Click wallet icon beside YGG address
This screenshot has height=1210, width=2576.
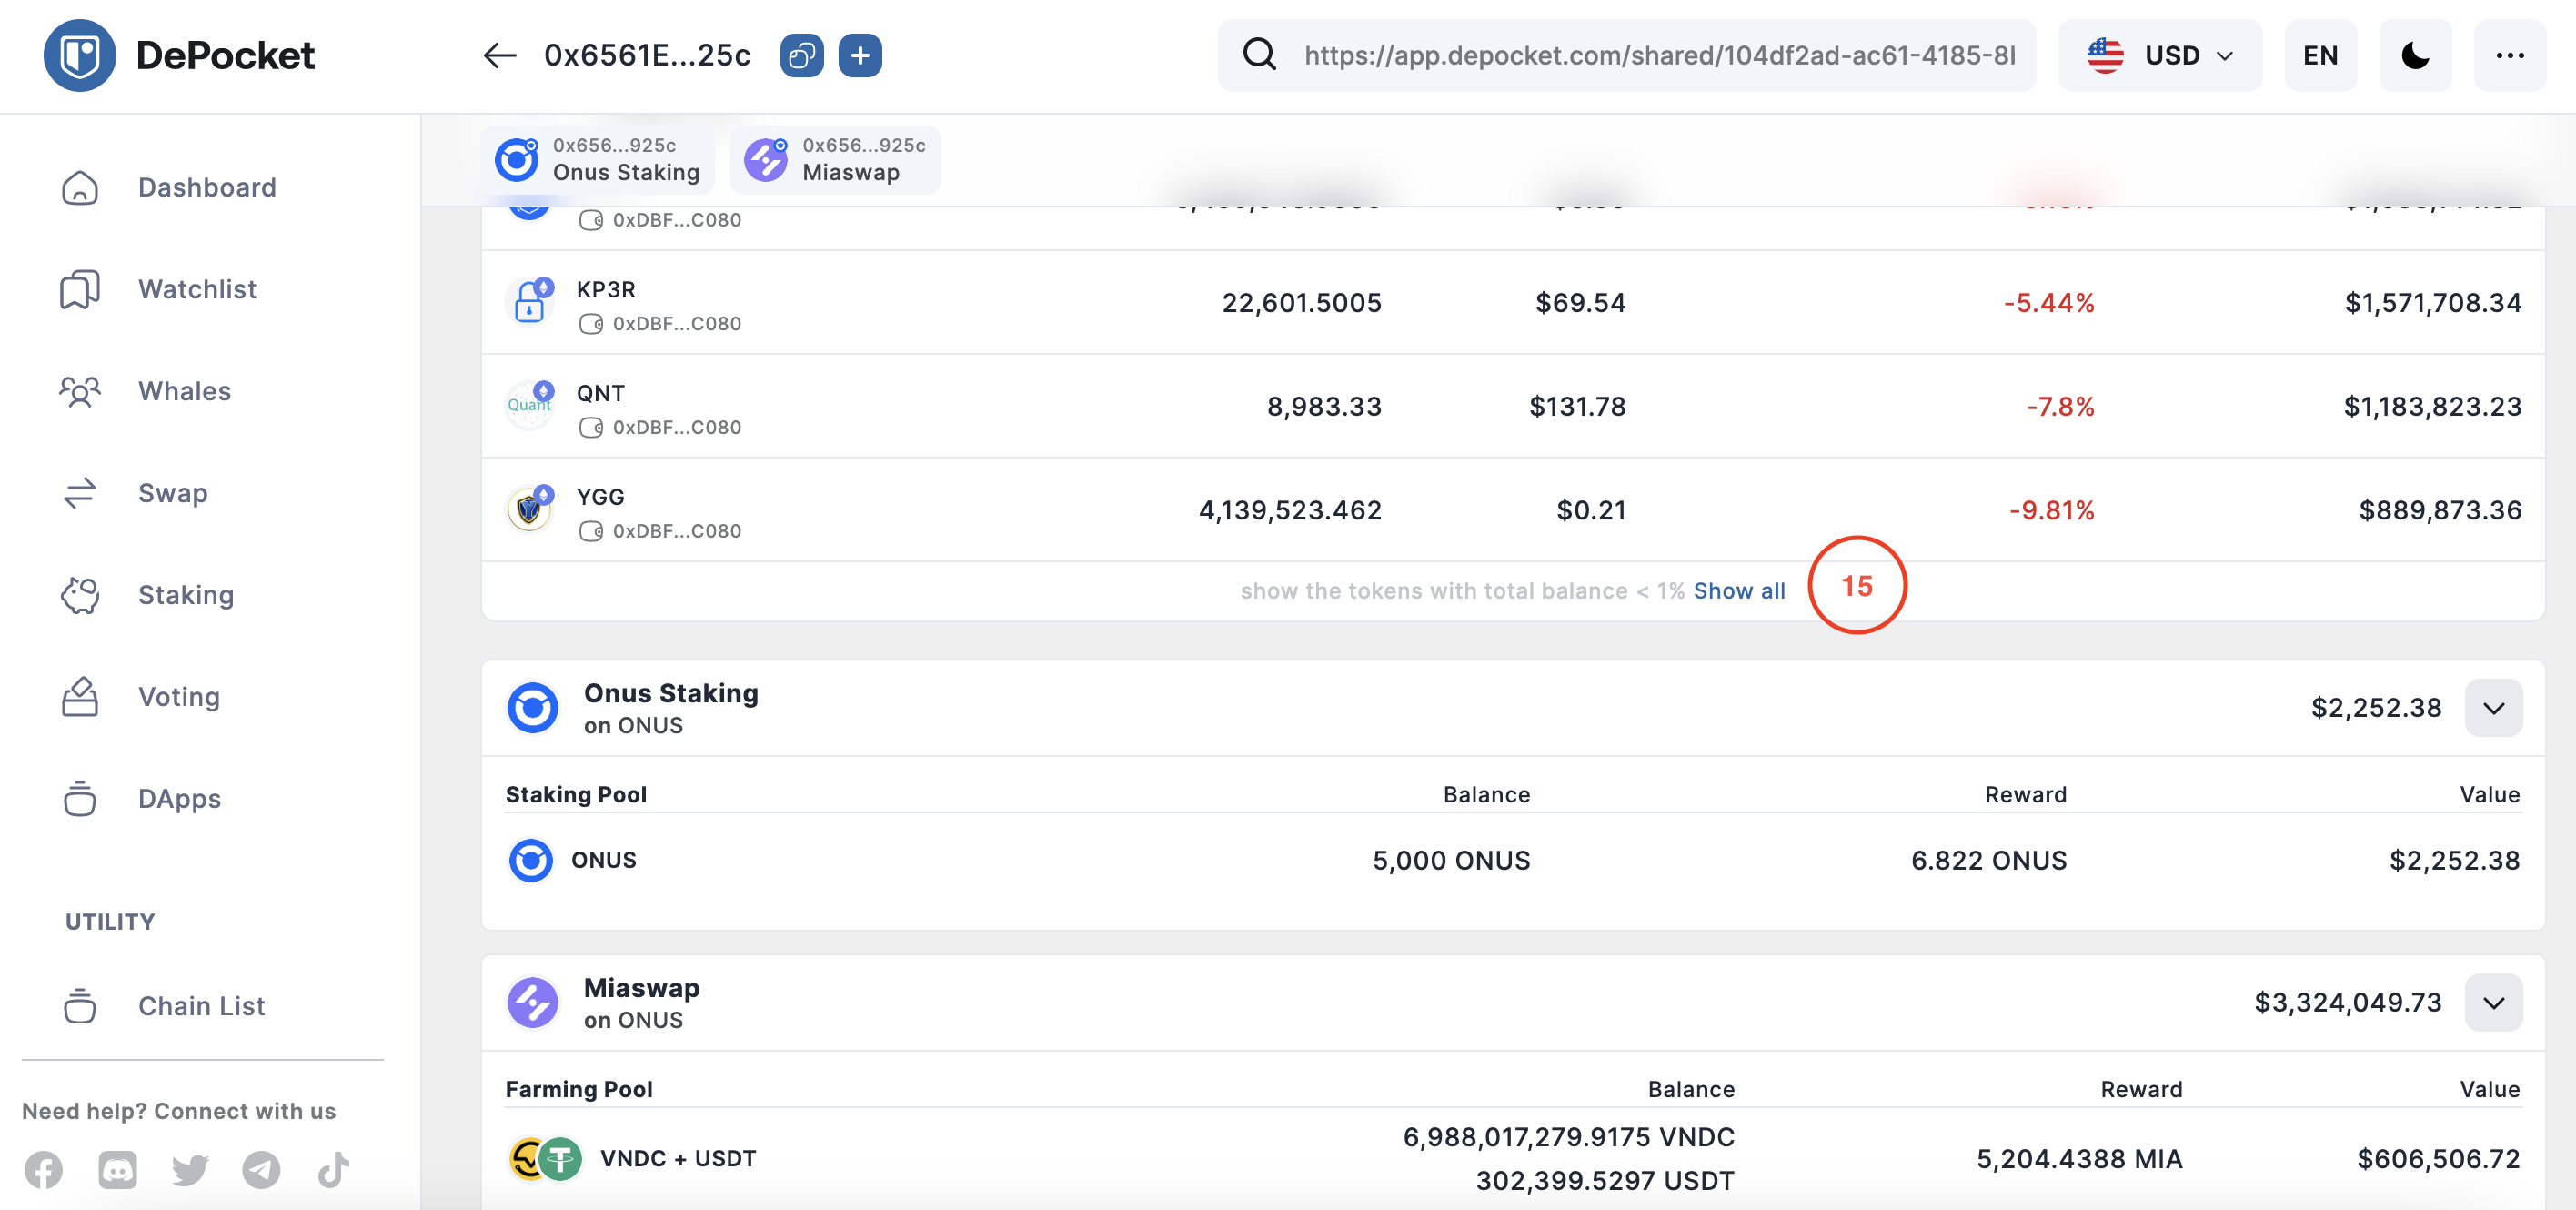pyautogui.click(x=590, y=532)
